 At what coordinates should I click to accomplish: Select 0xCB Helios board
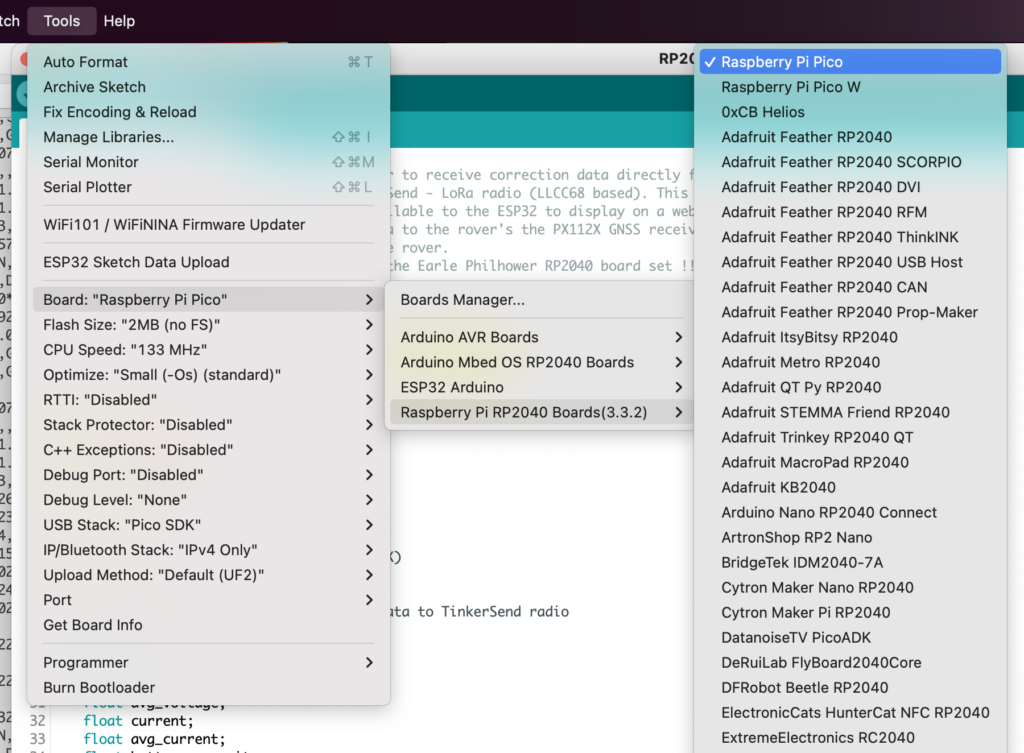coord(850,112)
